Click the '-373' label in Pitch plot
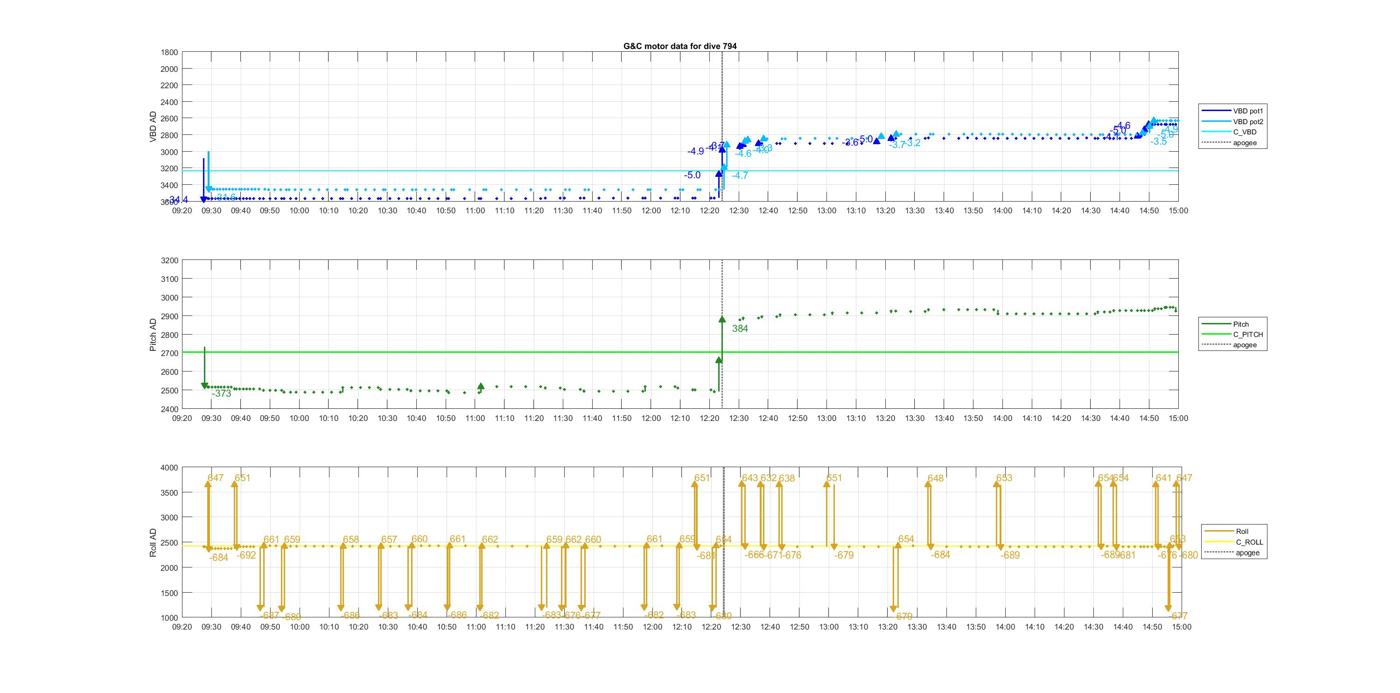Image resolution: width=1400 pixels, height=693 pixels. click(x=221, y=394)
